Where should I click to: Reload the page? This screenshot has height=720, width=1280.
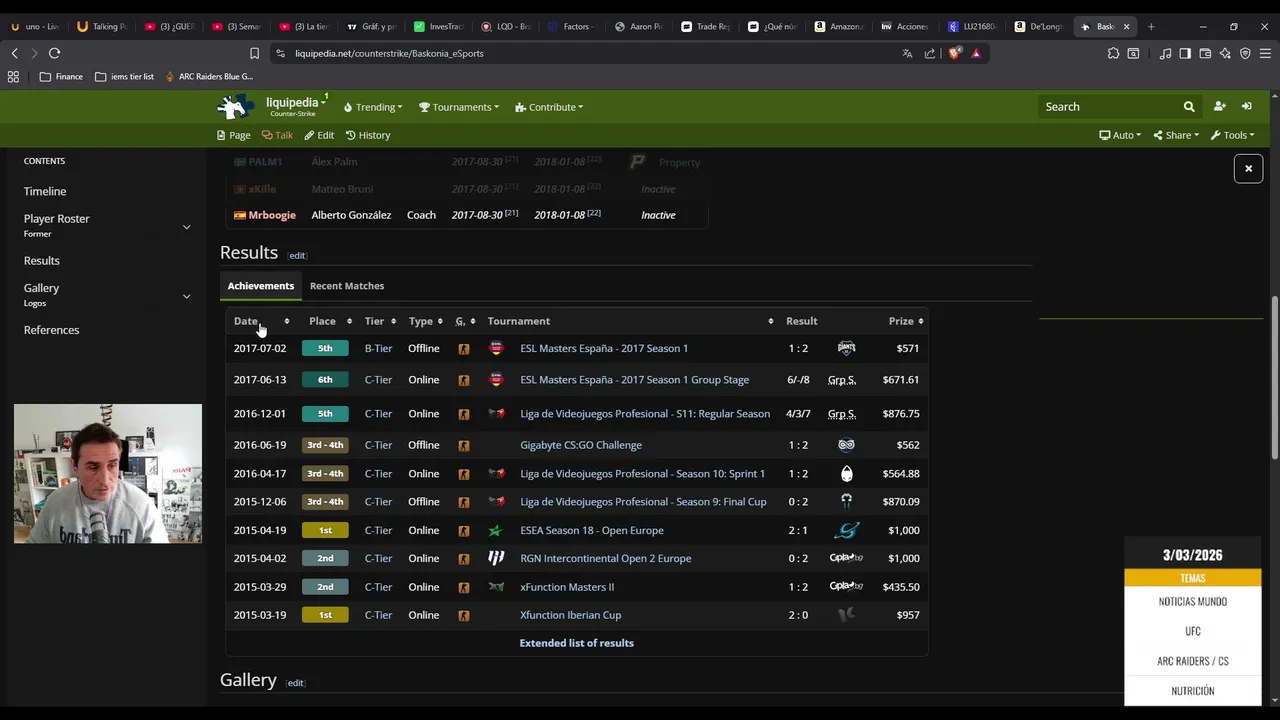pos(54,53)
